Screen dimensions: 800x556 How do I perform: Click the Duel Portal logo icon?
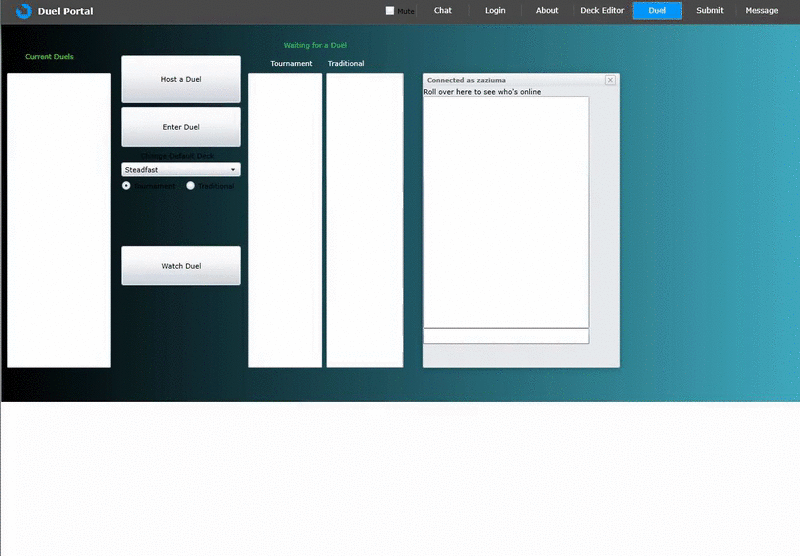(x=23, y=11)
